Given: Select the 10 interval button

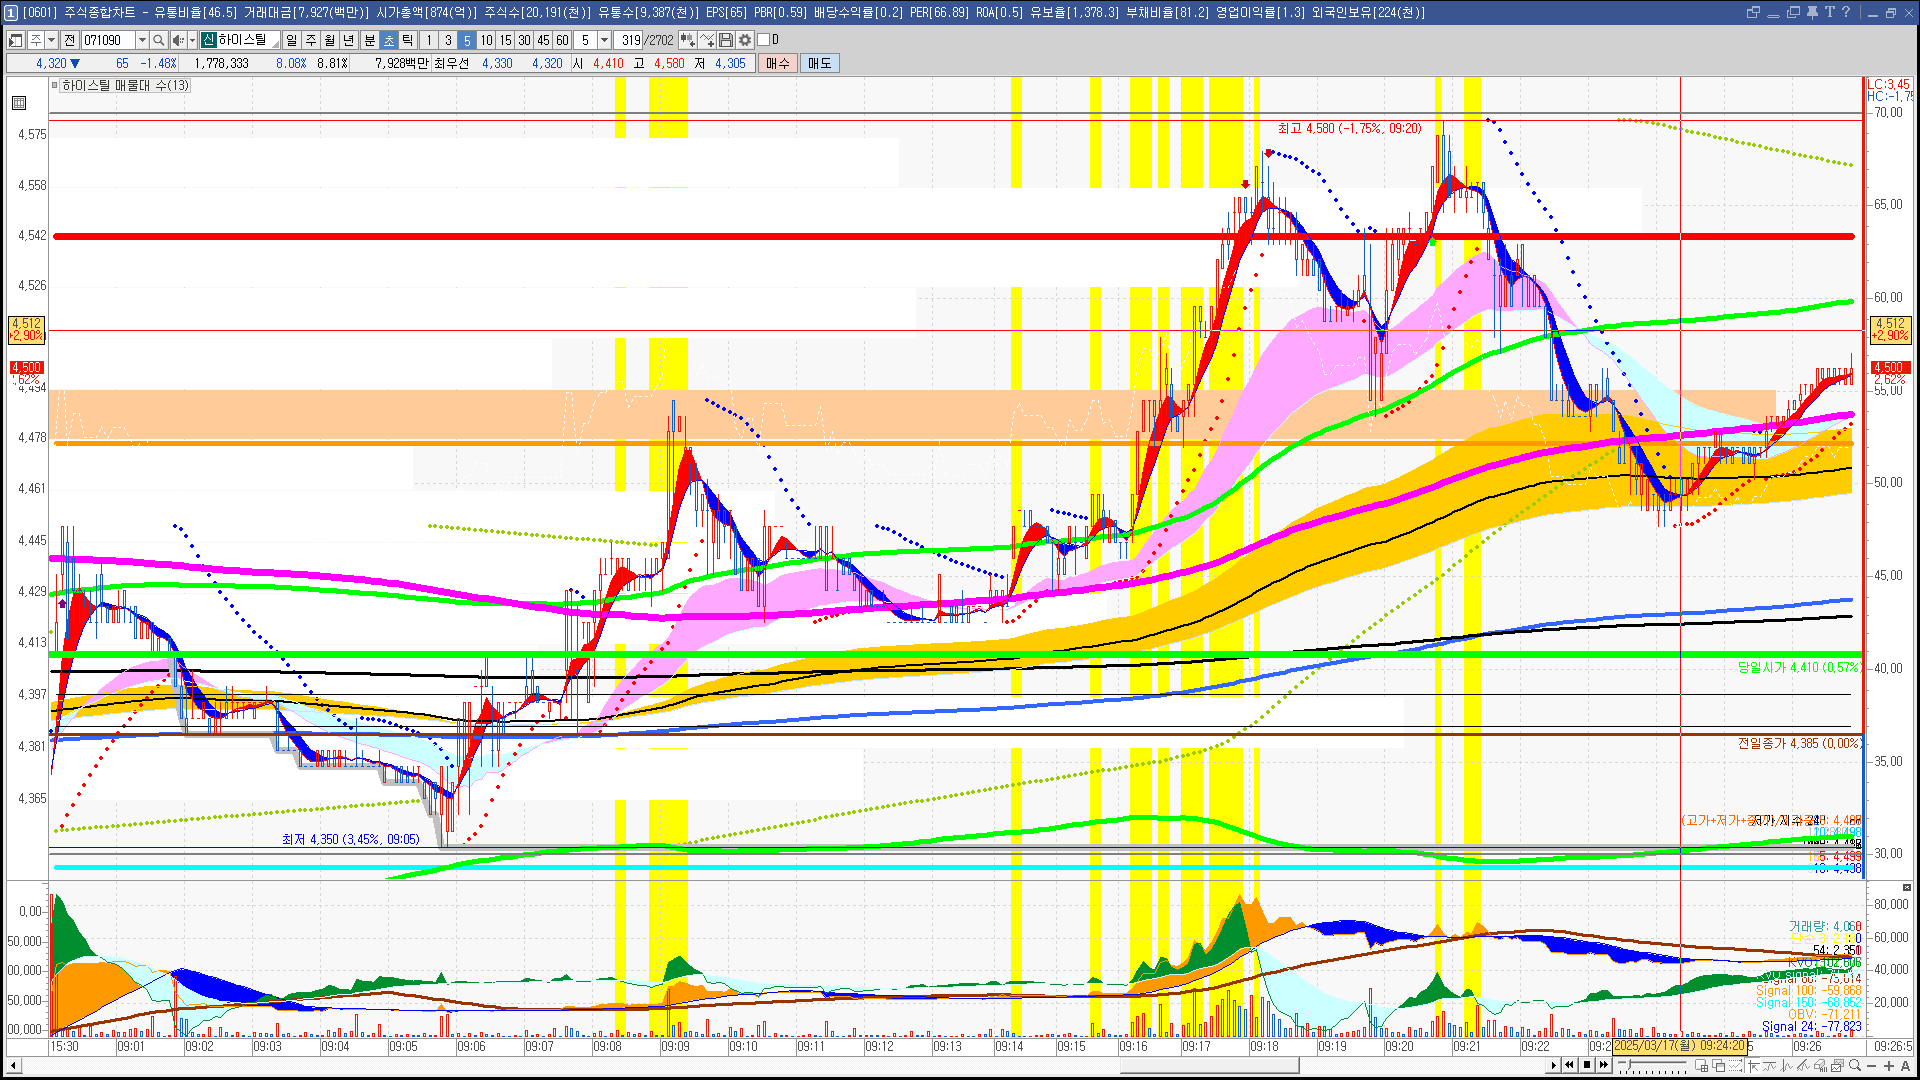Looking at the screenshot, I should click(x=486, y=40).
